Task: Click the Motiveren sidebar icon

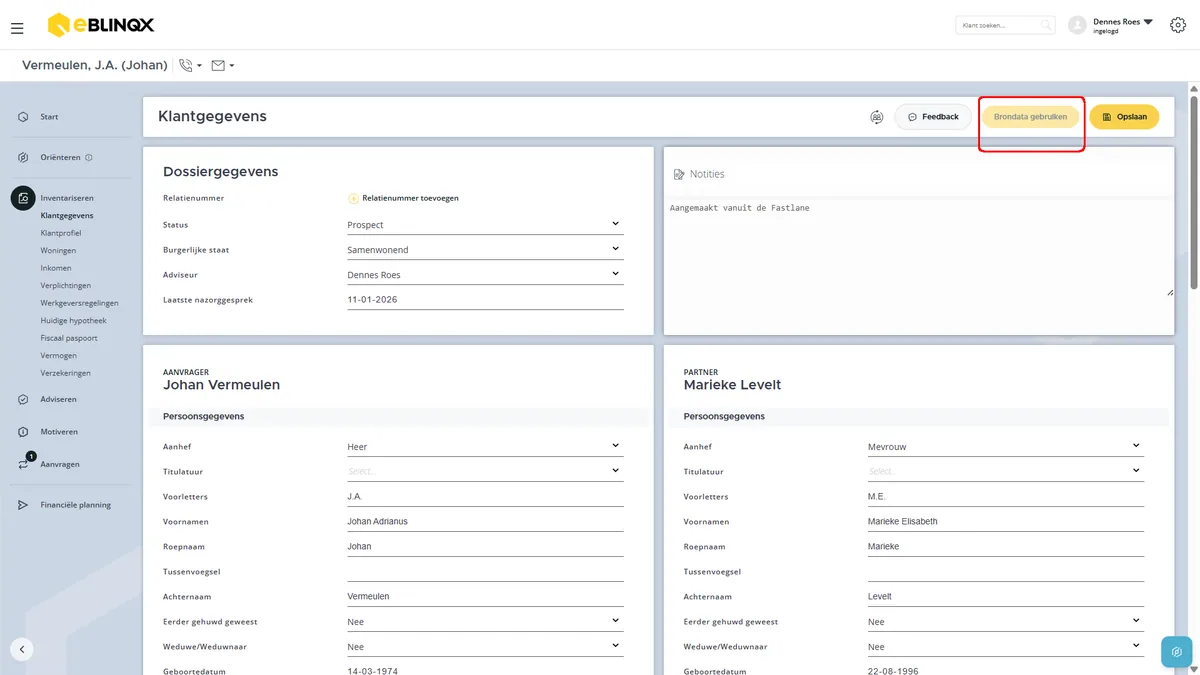Action: tap(22, 432)
